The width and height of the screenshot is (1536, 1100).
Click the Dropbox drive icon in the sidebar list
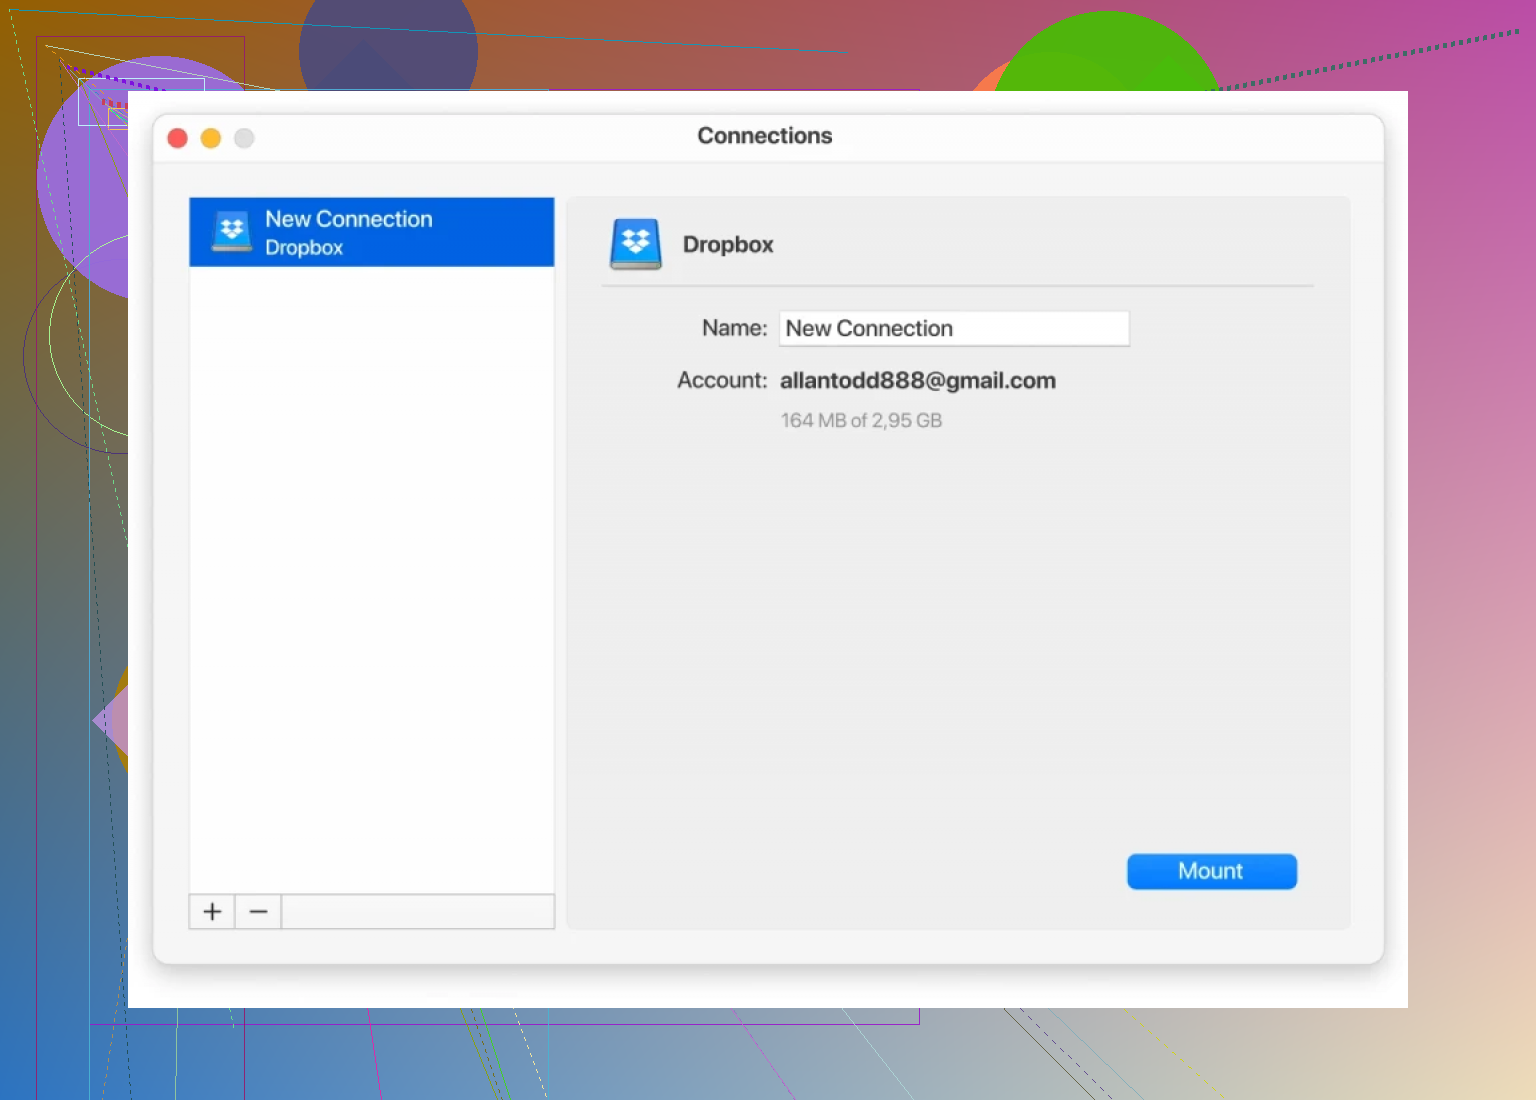[x=231, y=232]
